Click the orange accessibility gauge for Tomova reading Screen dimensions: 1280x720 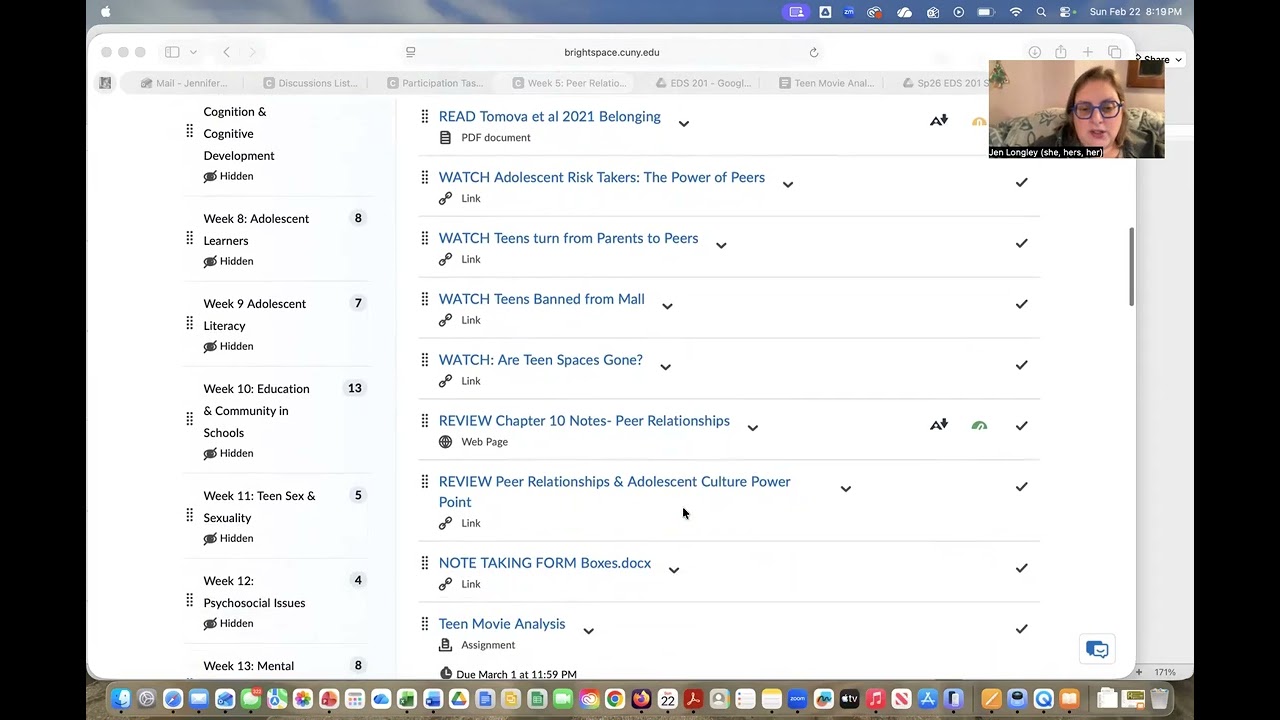coord(979,121)
